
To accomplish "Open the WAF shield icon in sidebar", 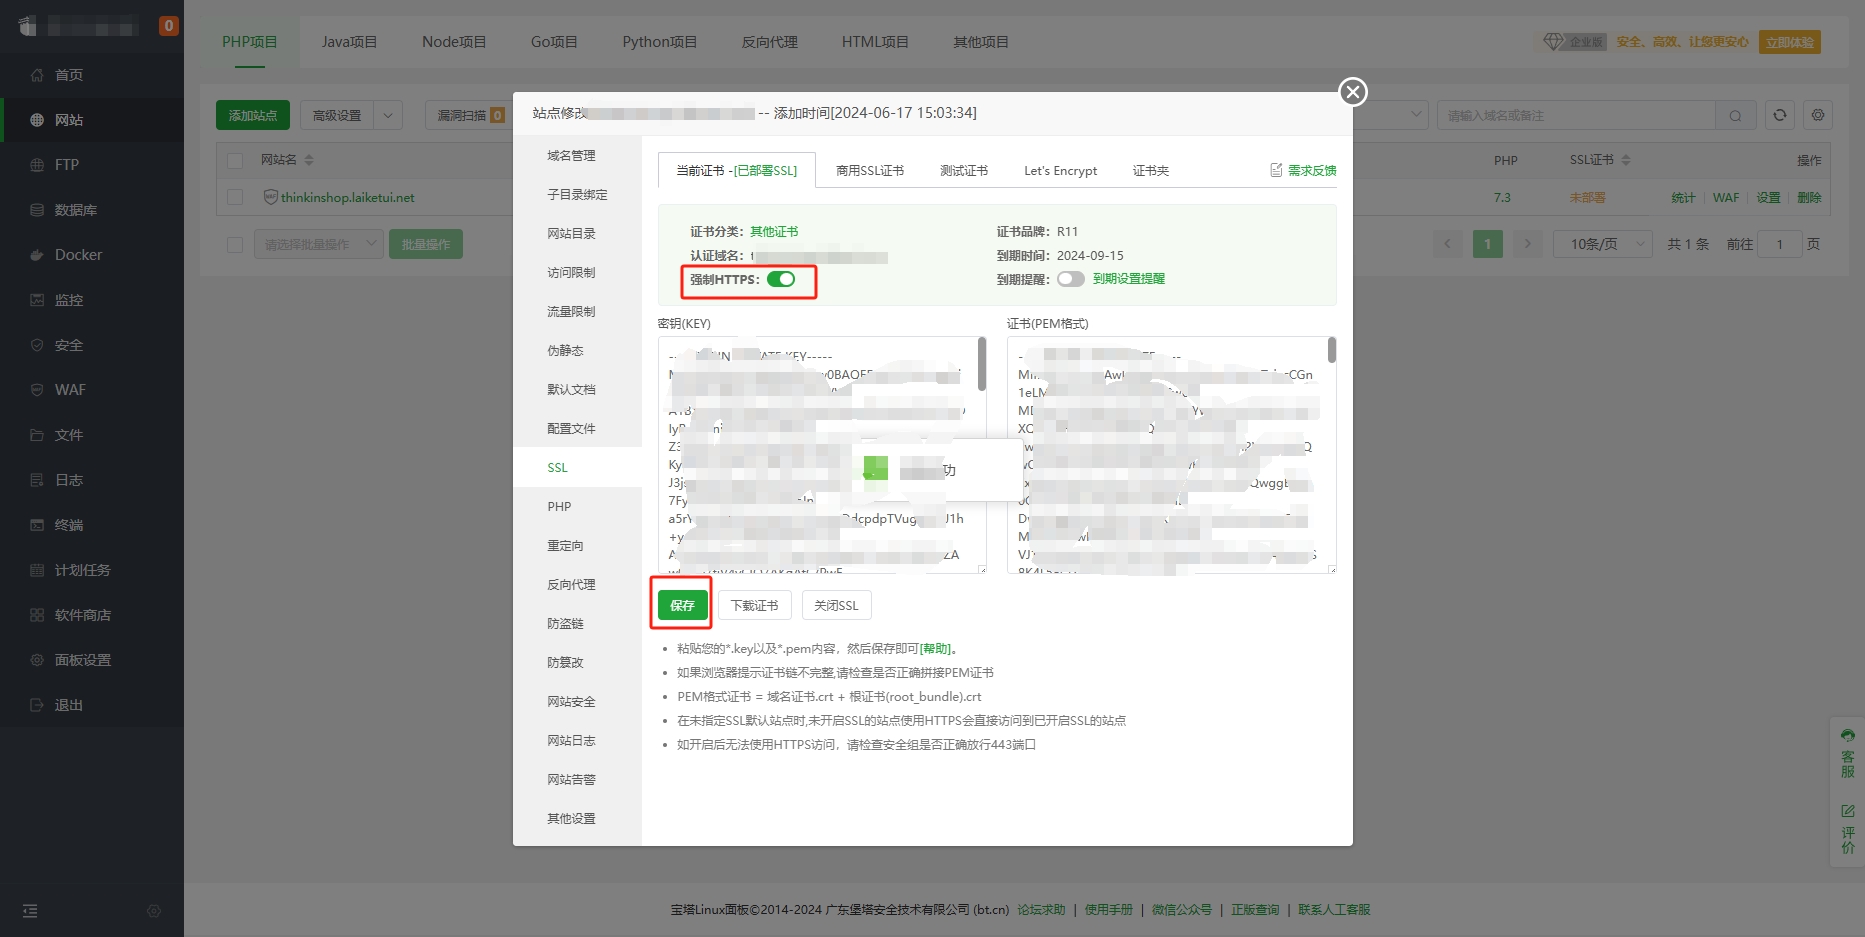I will click(x=37, y=390).
